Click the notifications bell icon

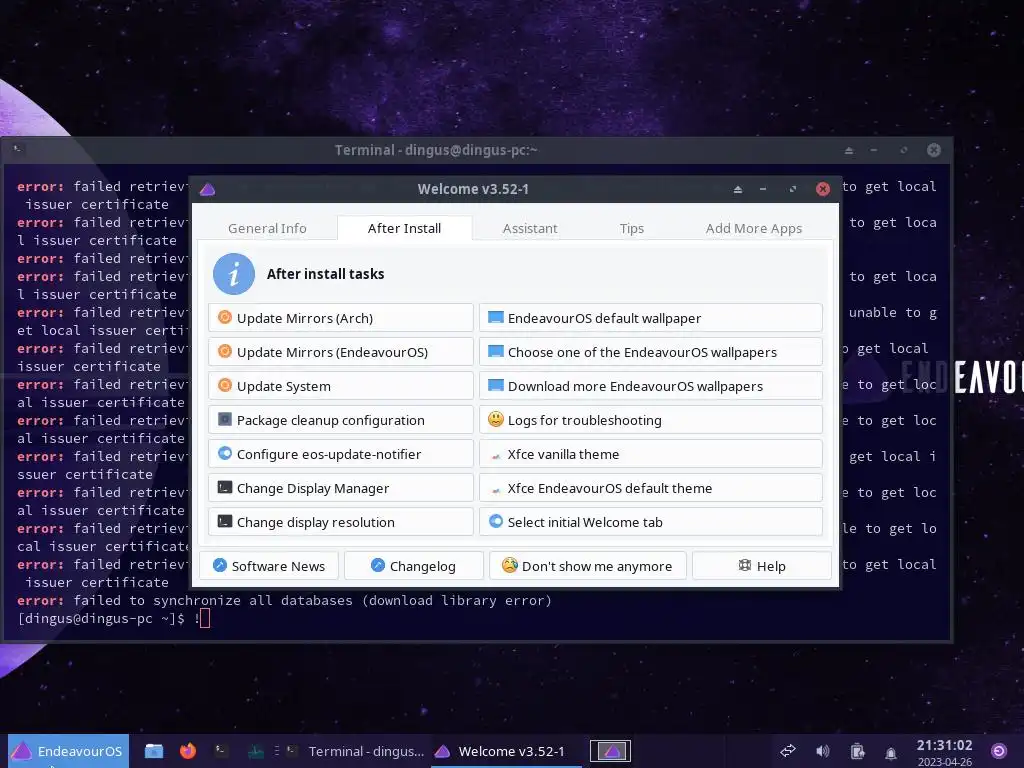[x=891, y=752]
